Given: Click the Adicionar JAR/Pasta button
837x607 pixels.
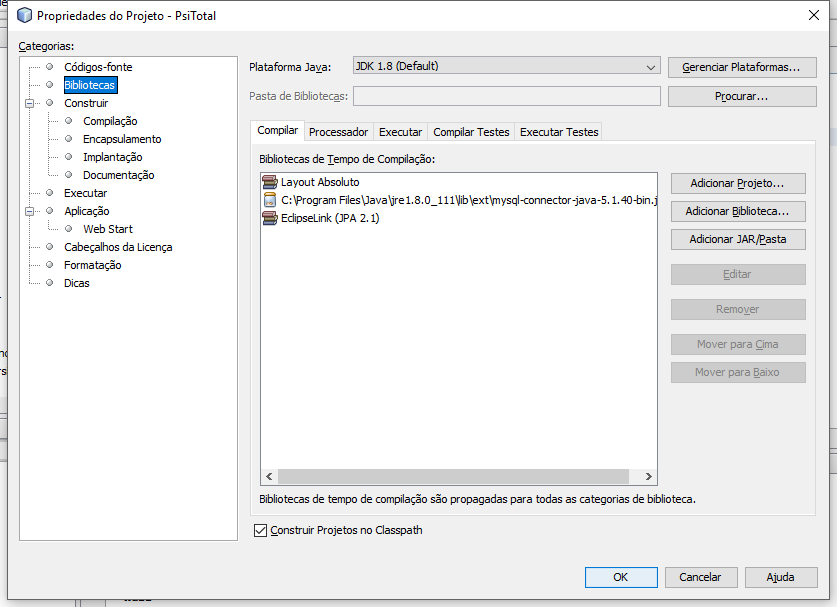Looking at the screenshot, I should (738, 239).
